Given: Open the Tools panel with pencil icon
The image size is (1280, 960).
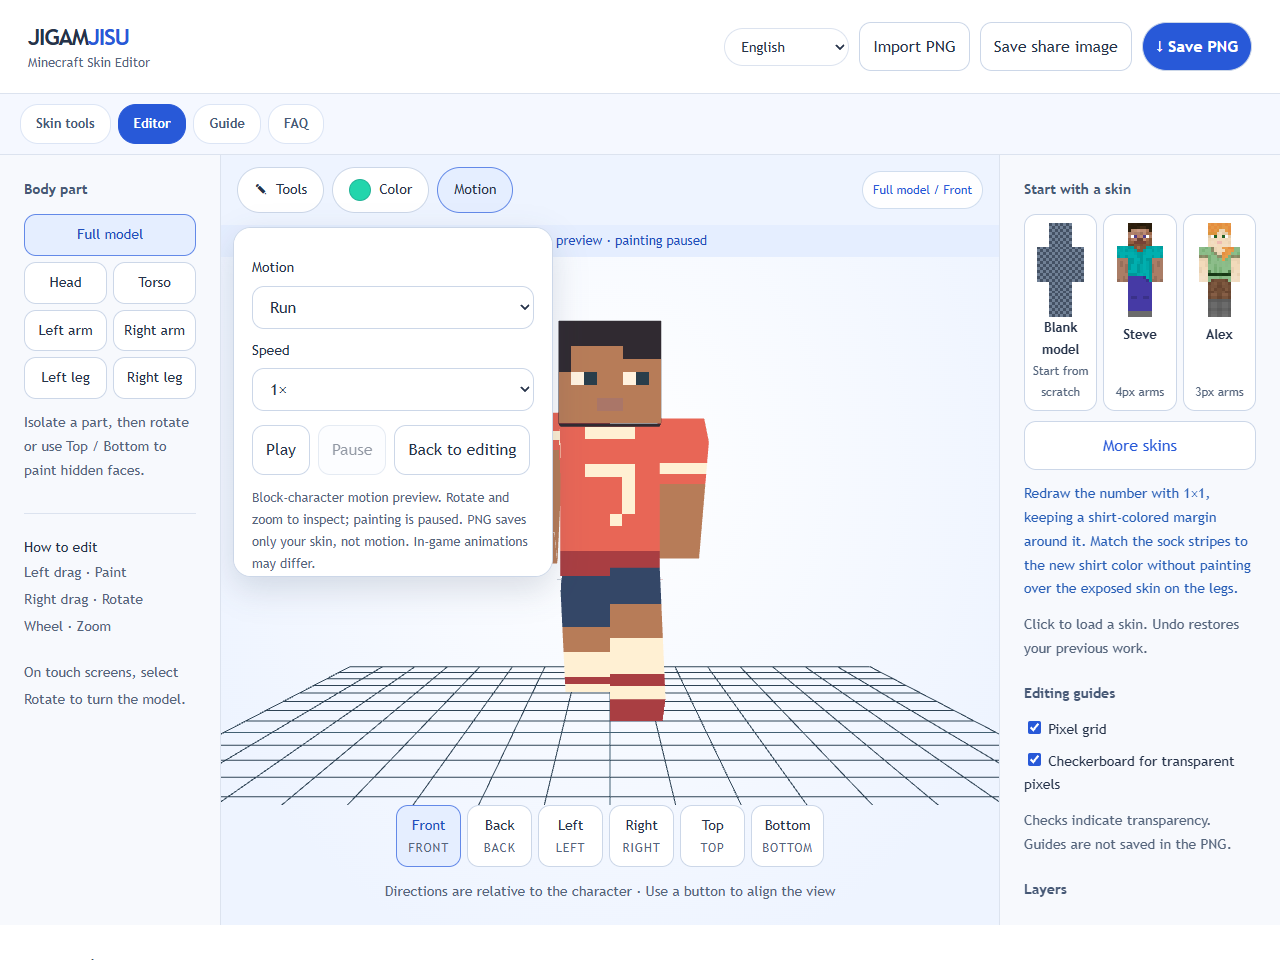Looking at the screenshot, I should [280, 189].
